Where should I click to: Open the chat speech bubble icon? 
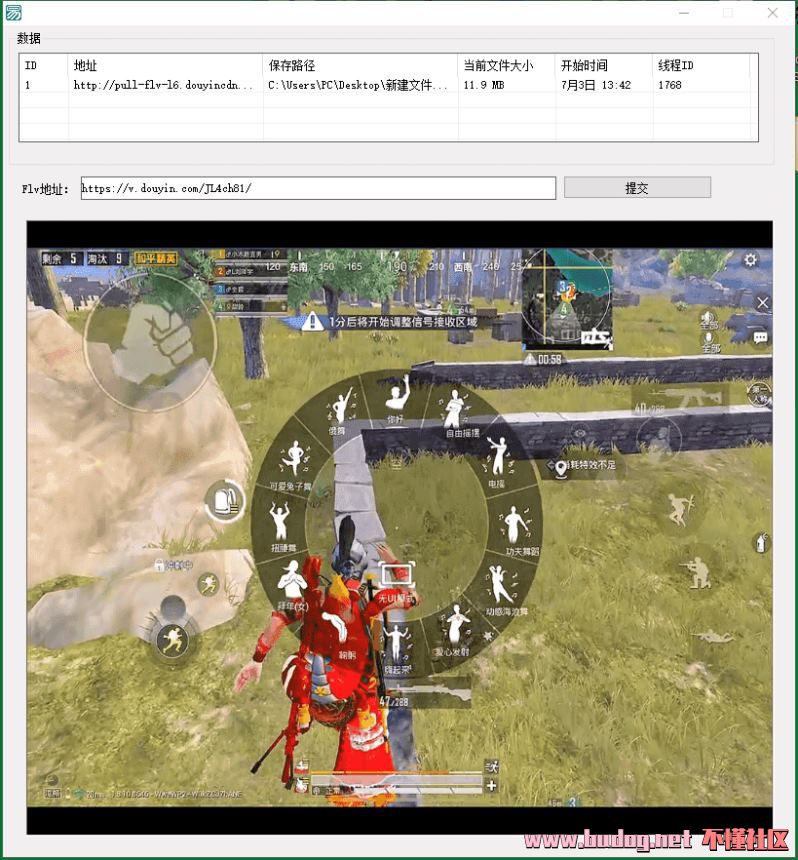tap(760, 337)
